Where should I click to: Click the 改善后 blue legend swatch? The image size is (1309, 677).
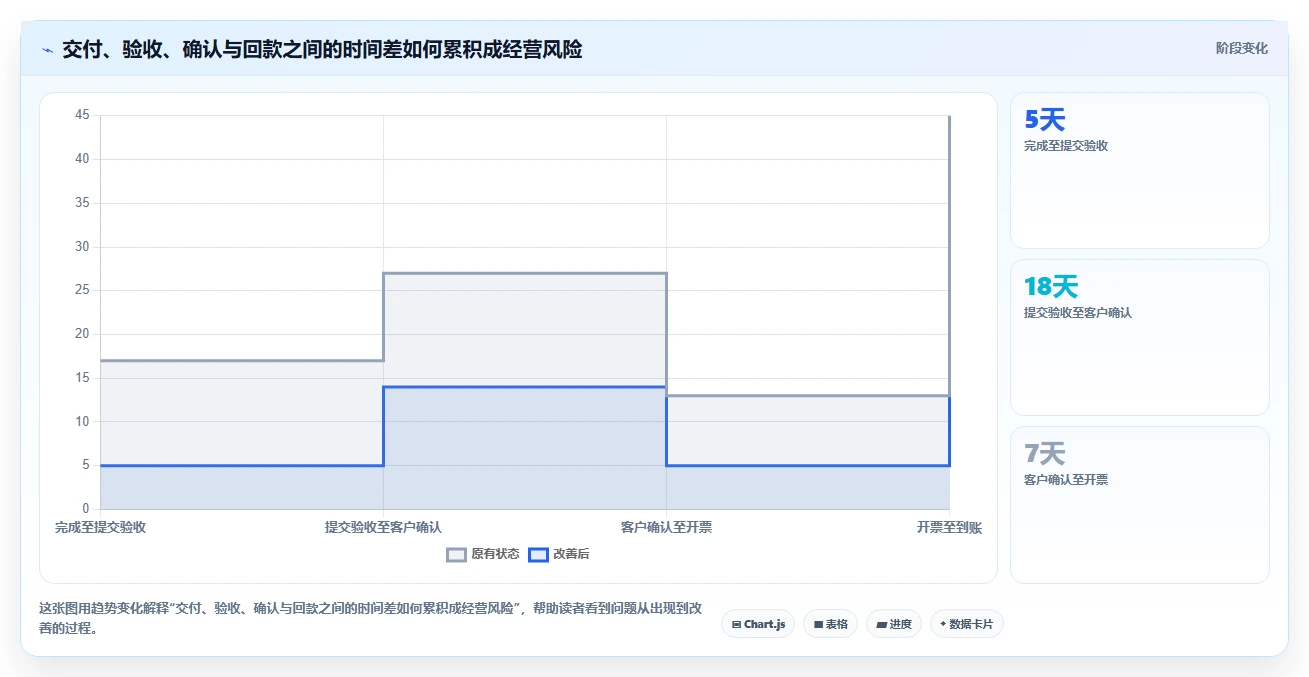[x=539, y=554]
